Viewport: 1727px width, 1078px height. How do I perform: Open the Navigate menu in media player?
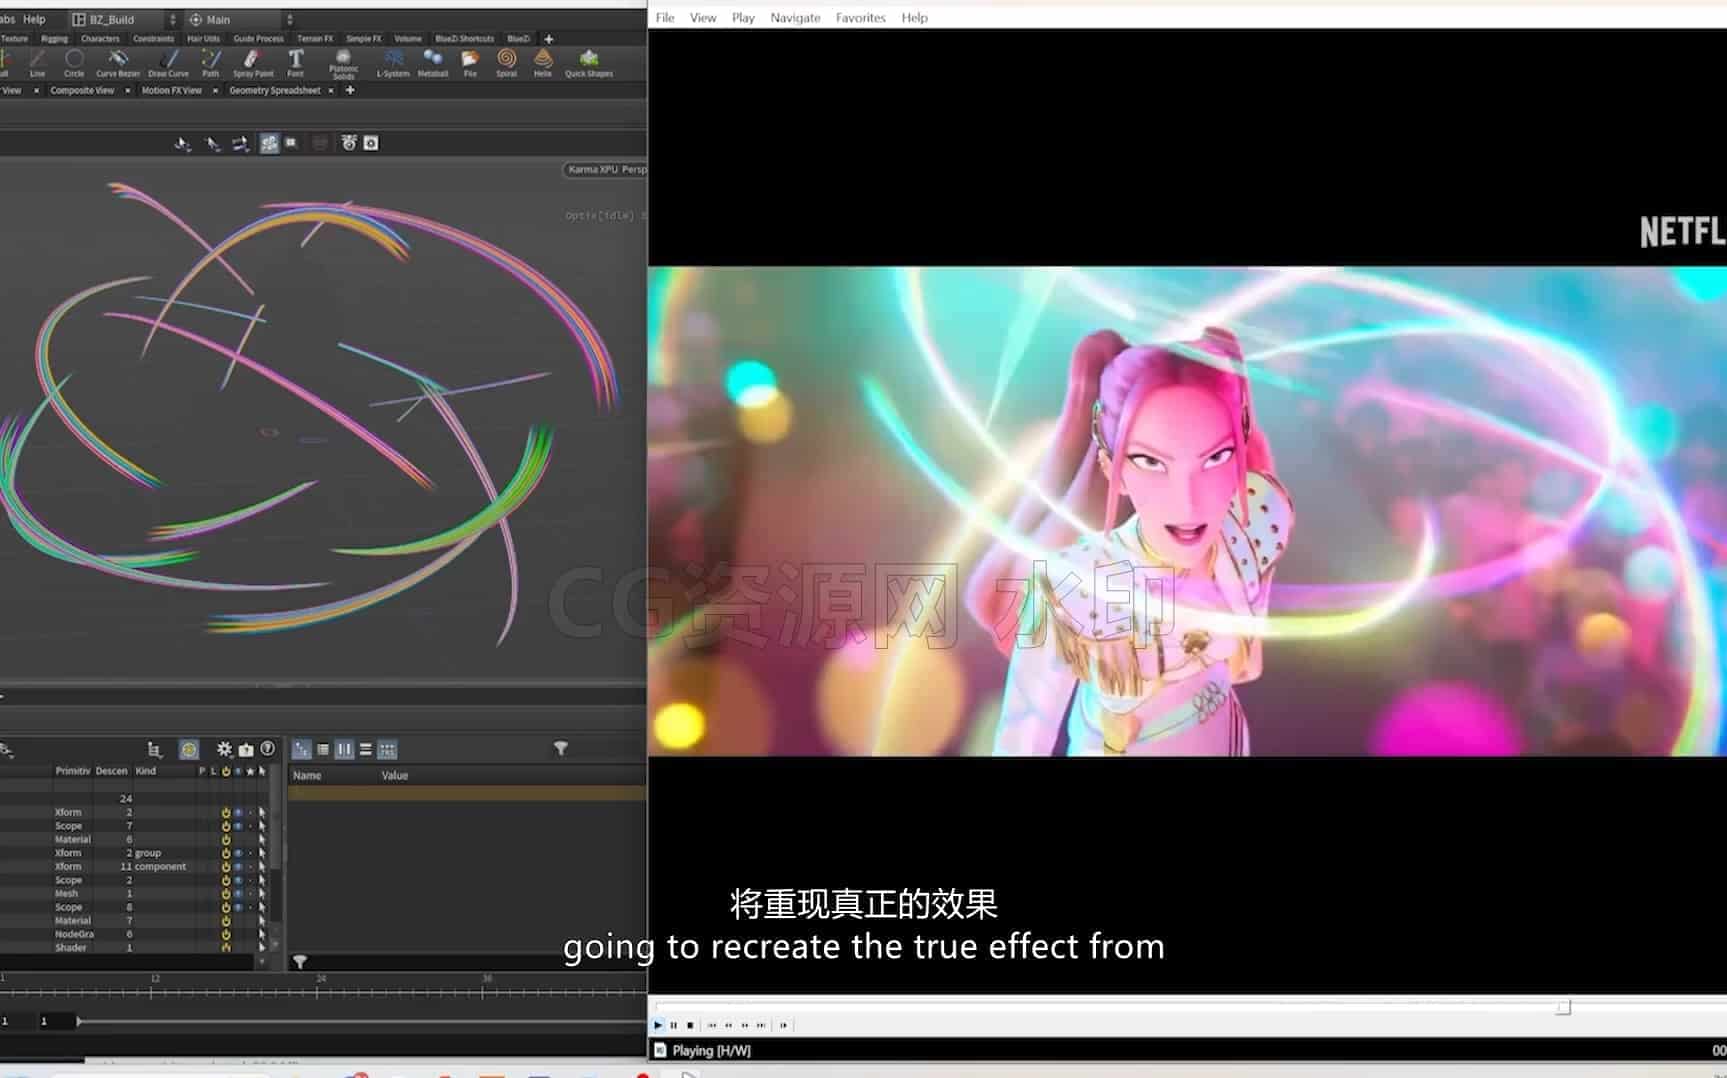[x=795, y=18]
